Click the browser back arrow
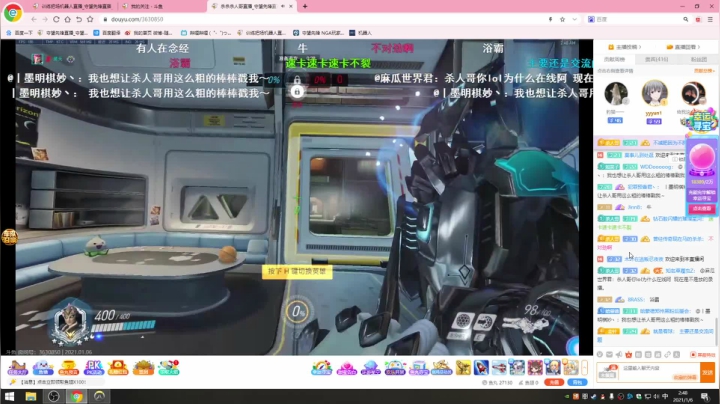Screen dimensions: 720x404 point(34,19)
